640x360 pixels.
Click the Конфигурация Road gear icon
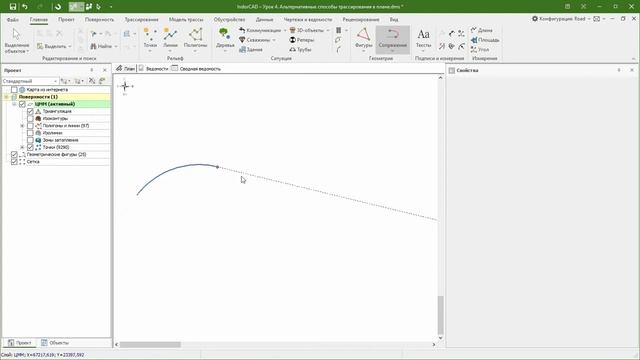click(x=535, y=19)
